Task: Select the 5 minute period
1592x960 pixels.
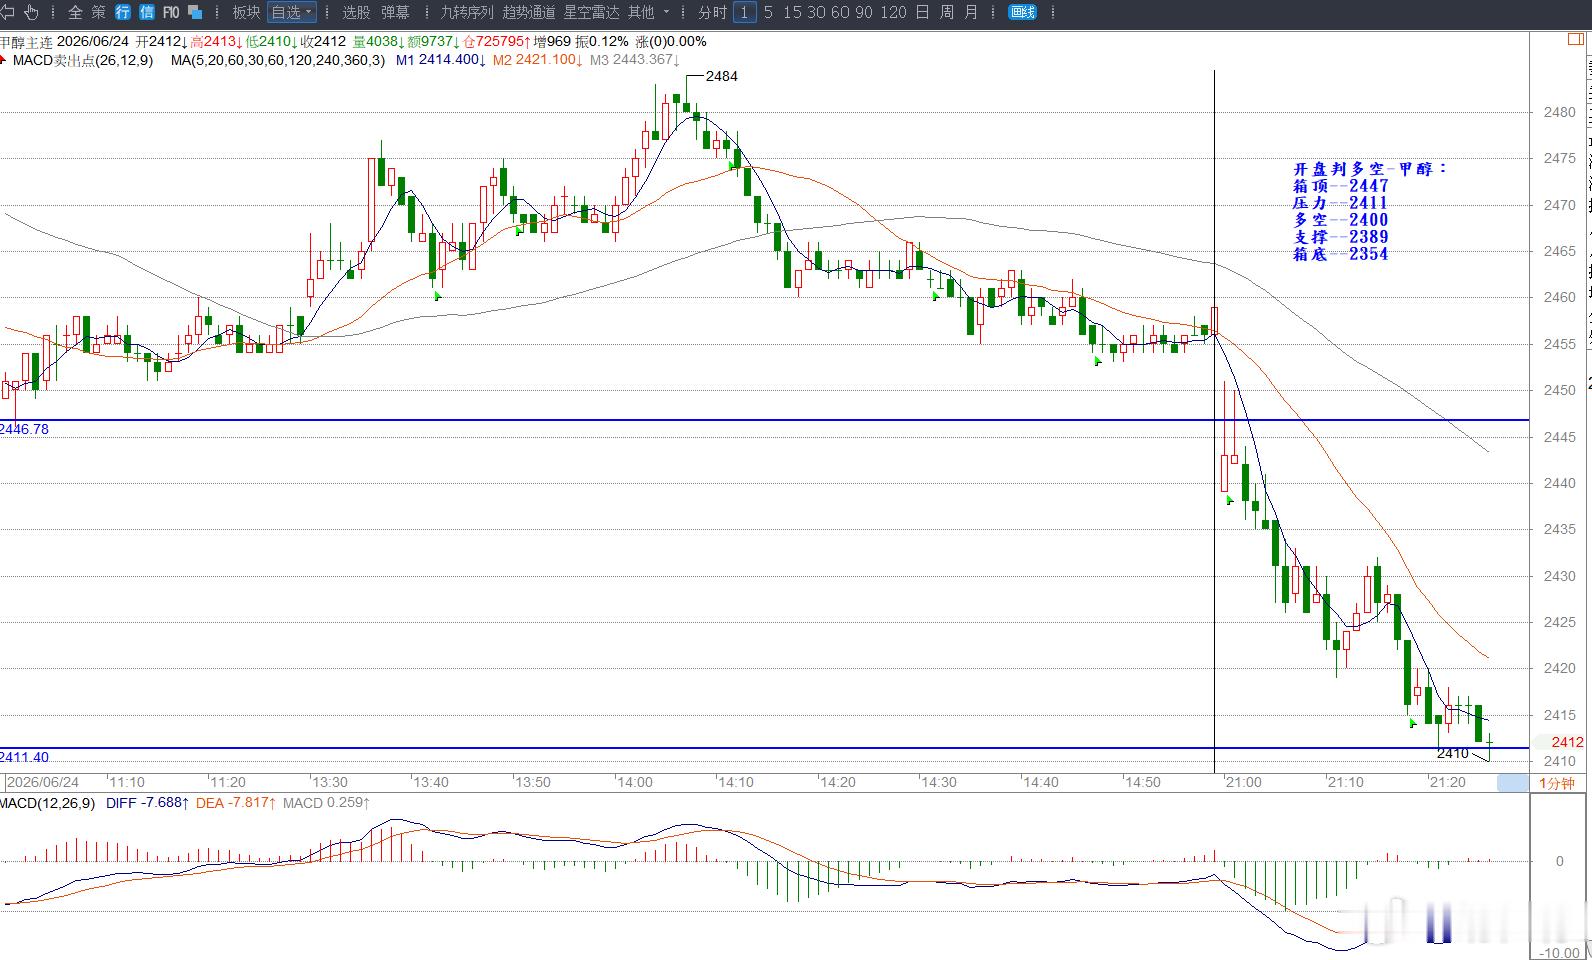Action: click(x=768, y=12)
